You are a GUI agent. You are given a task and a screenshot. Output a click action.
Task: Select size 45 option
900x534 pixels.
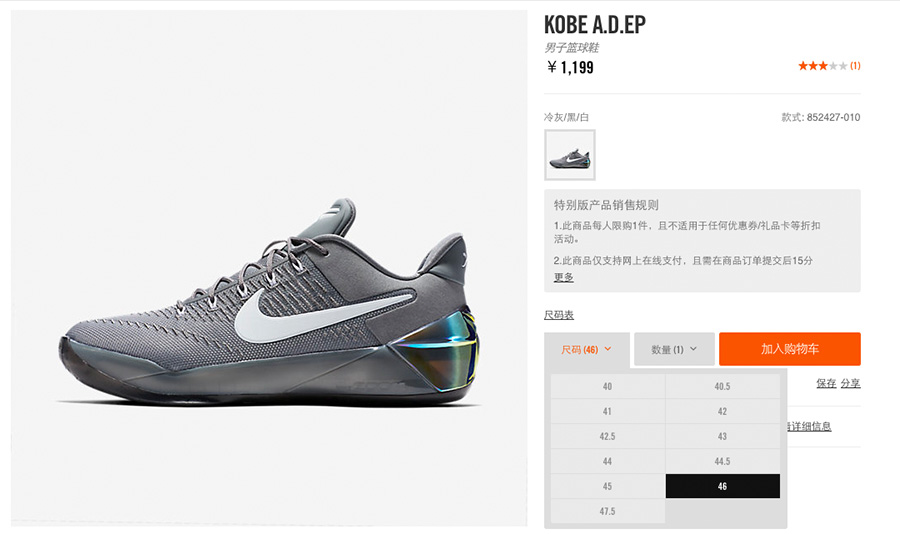608,486
